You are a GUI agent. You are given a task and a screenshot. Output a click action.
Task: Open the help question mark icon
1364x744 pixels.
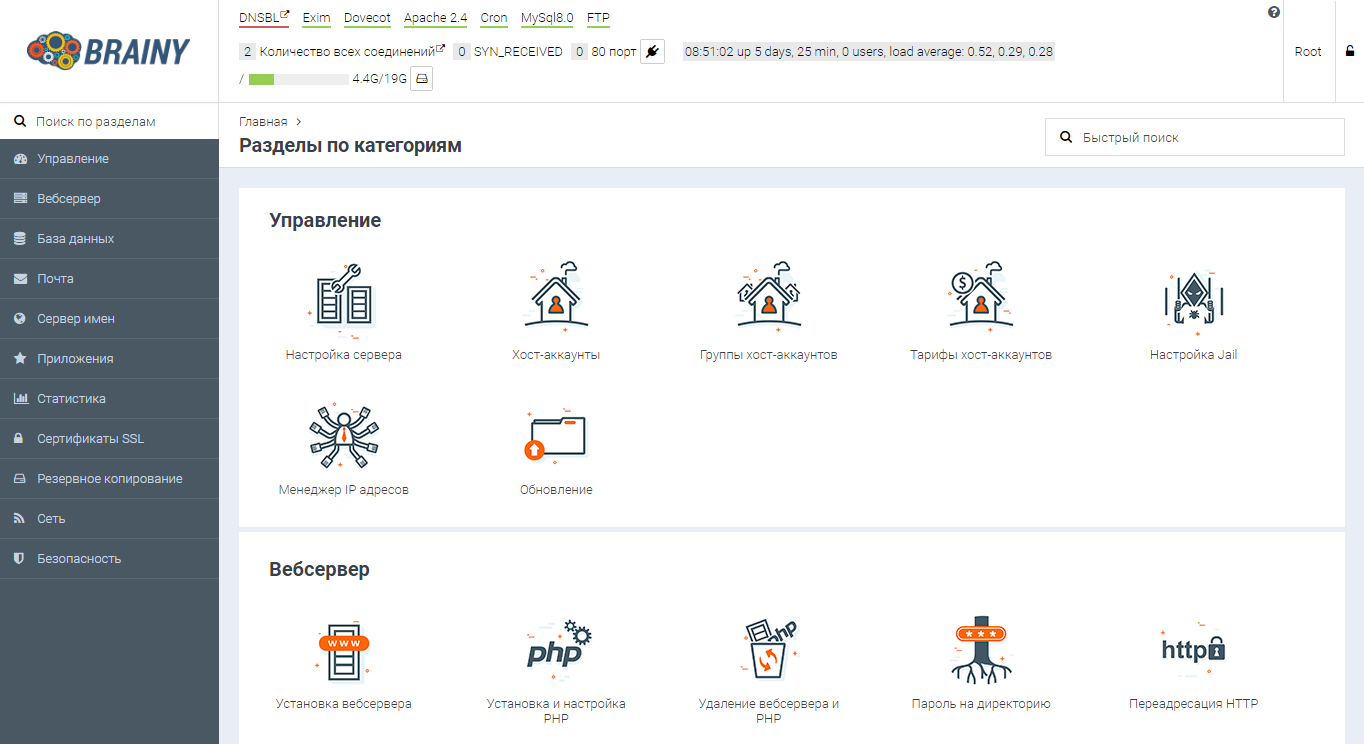[x=1273, y=13]
